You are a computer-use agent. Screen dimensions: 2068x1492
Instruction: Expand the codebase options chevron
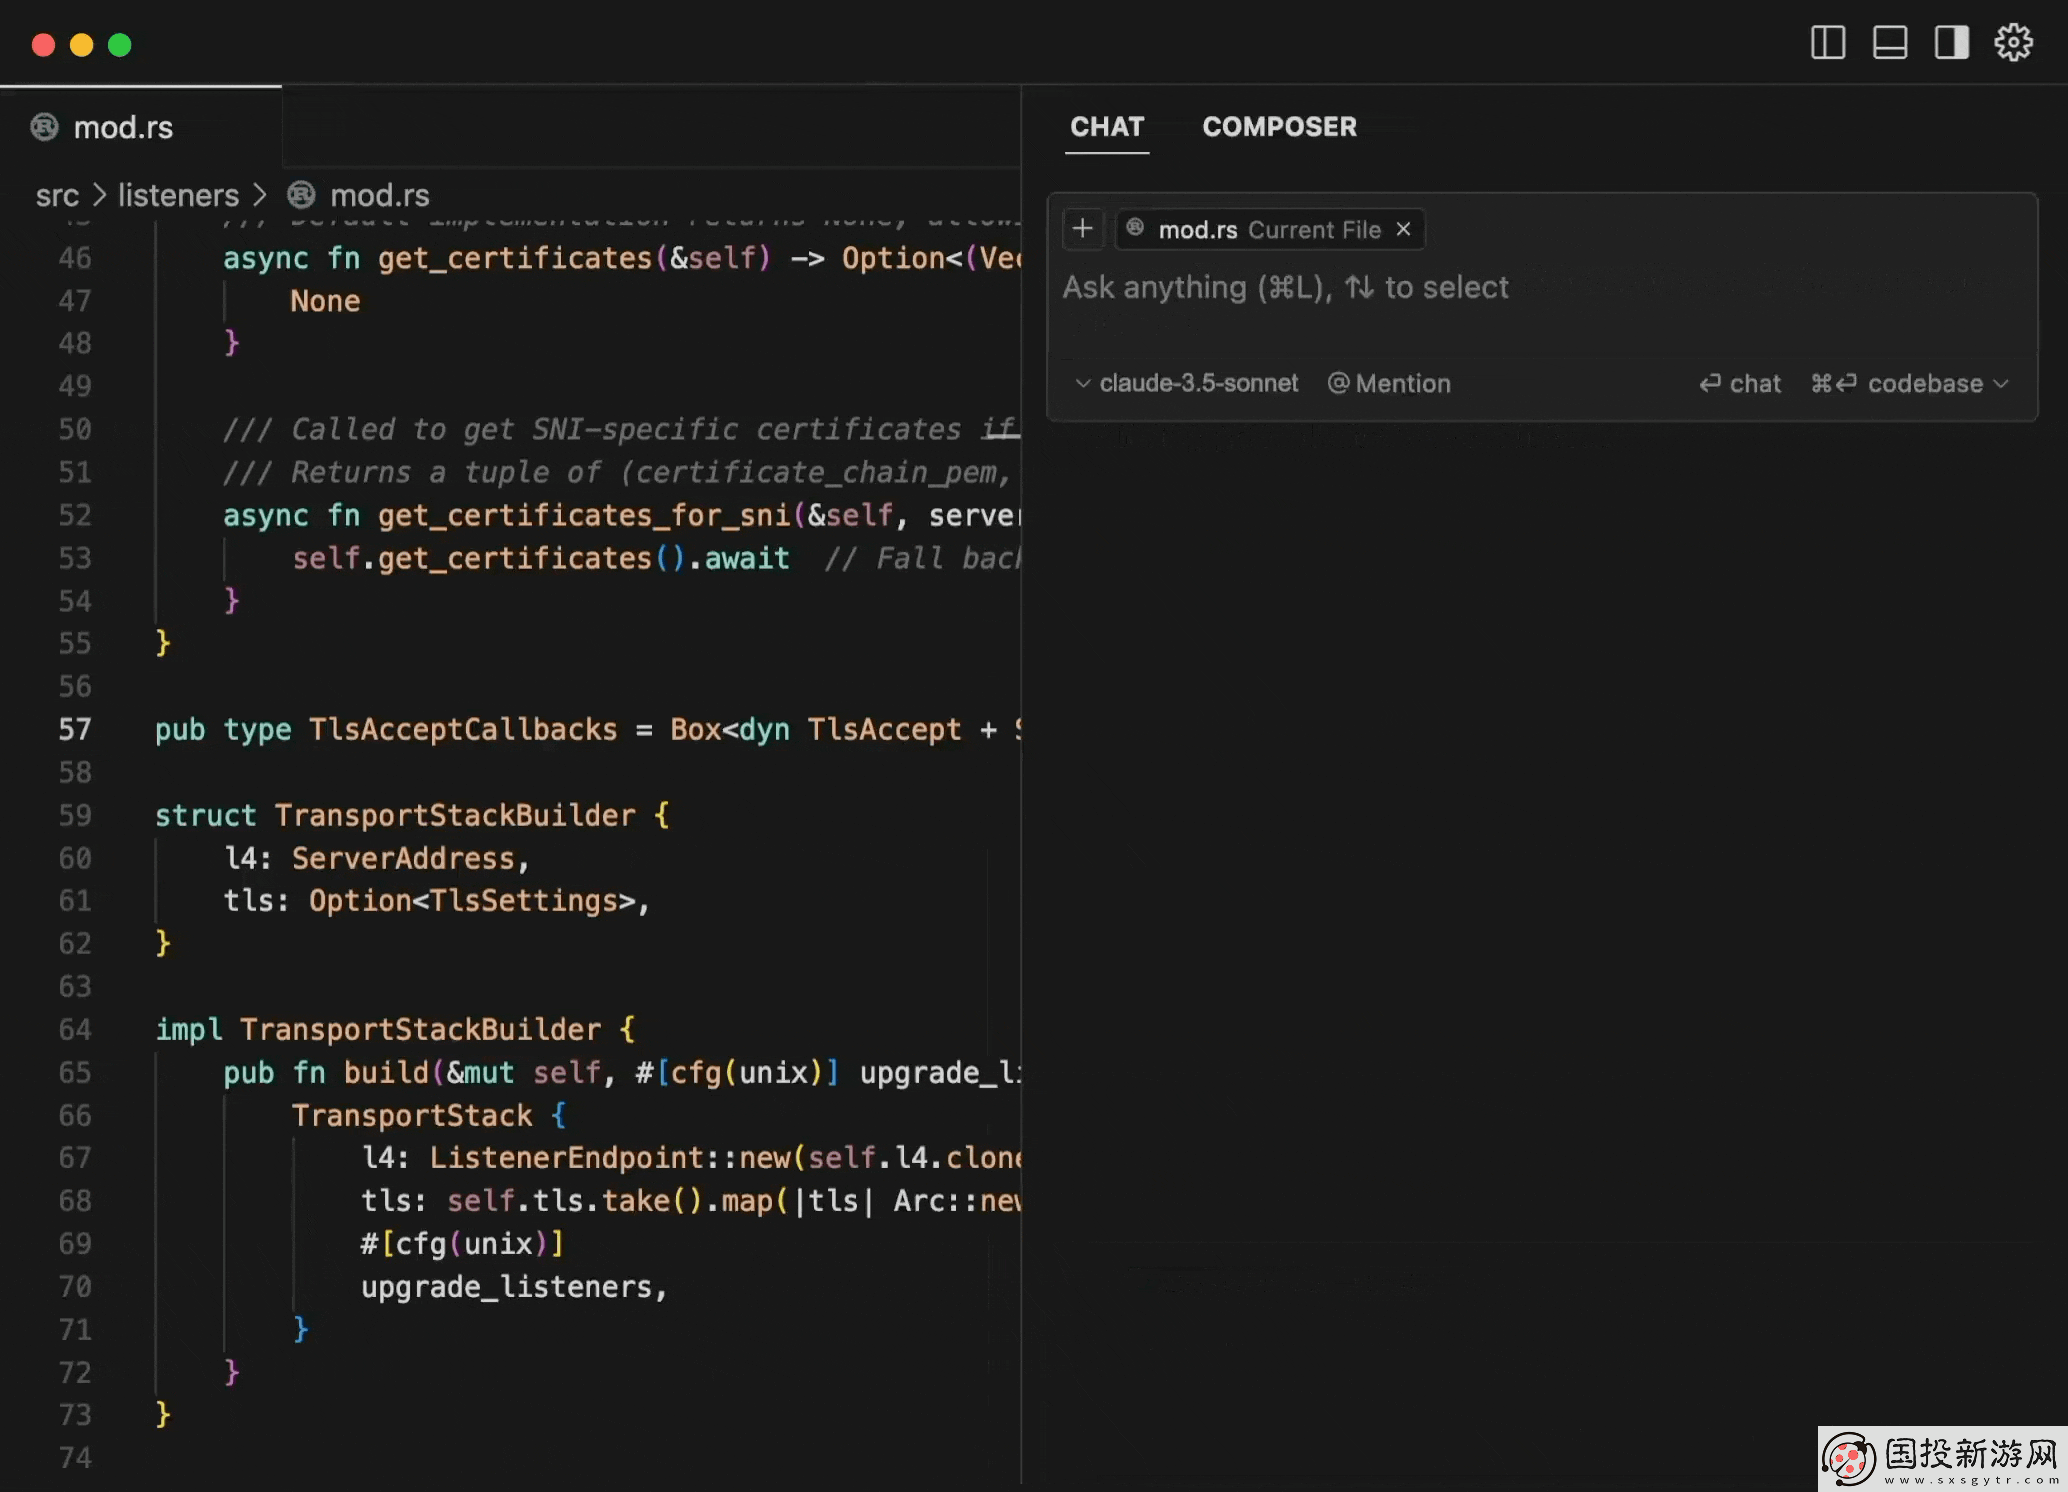(2000, 384)
